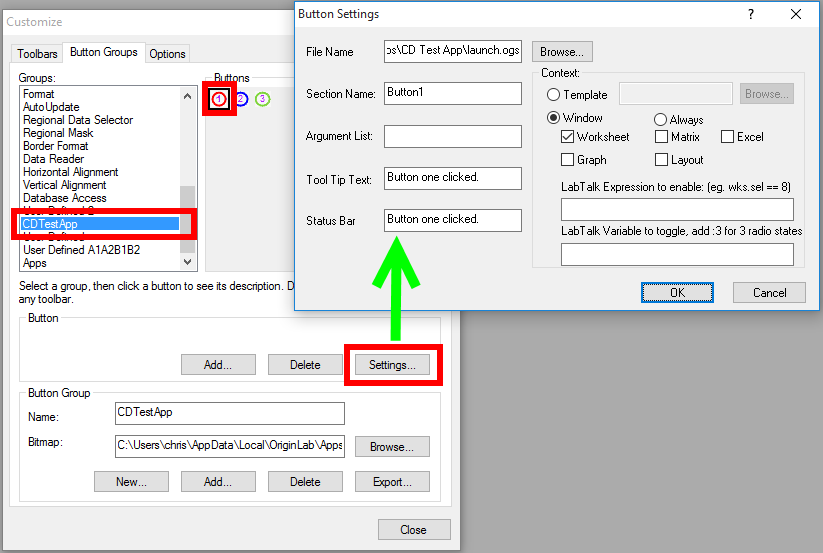Click Export in Button Group section
823x553 pixels.
click(391, 482)
